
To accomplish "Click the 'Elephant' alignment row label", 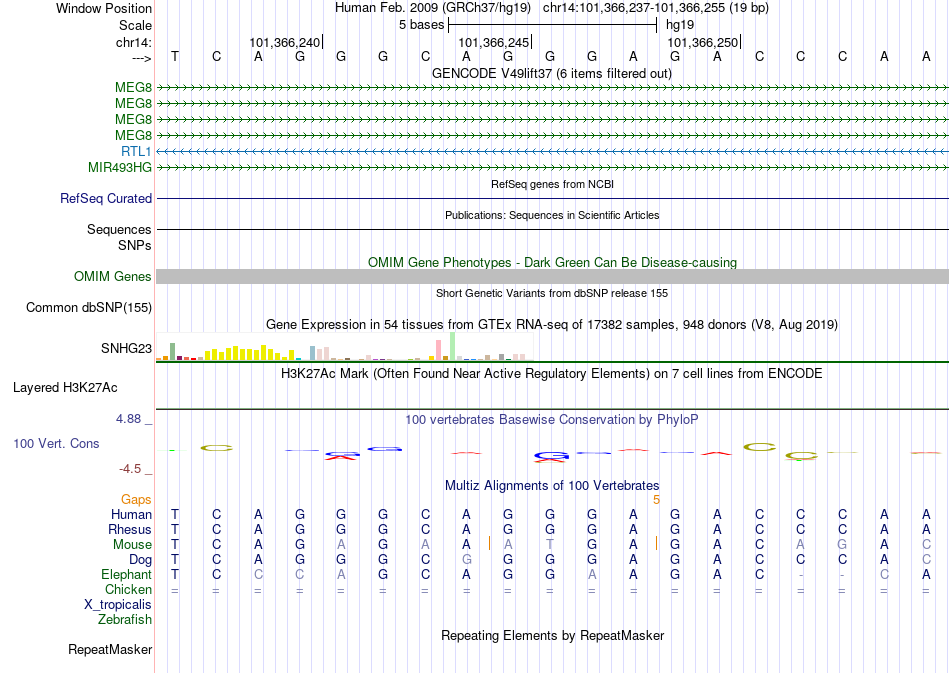I will [x=127, y=575].
